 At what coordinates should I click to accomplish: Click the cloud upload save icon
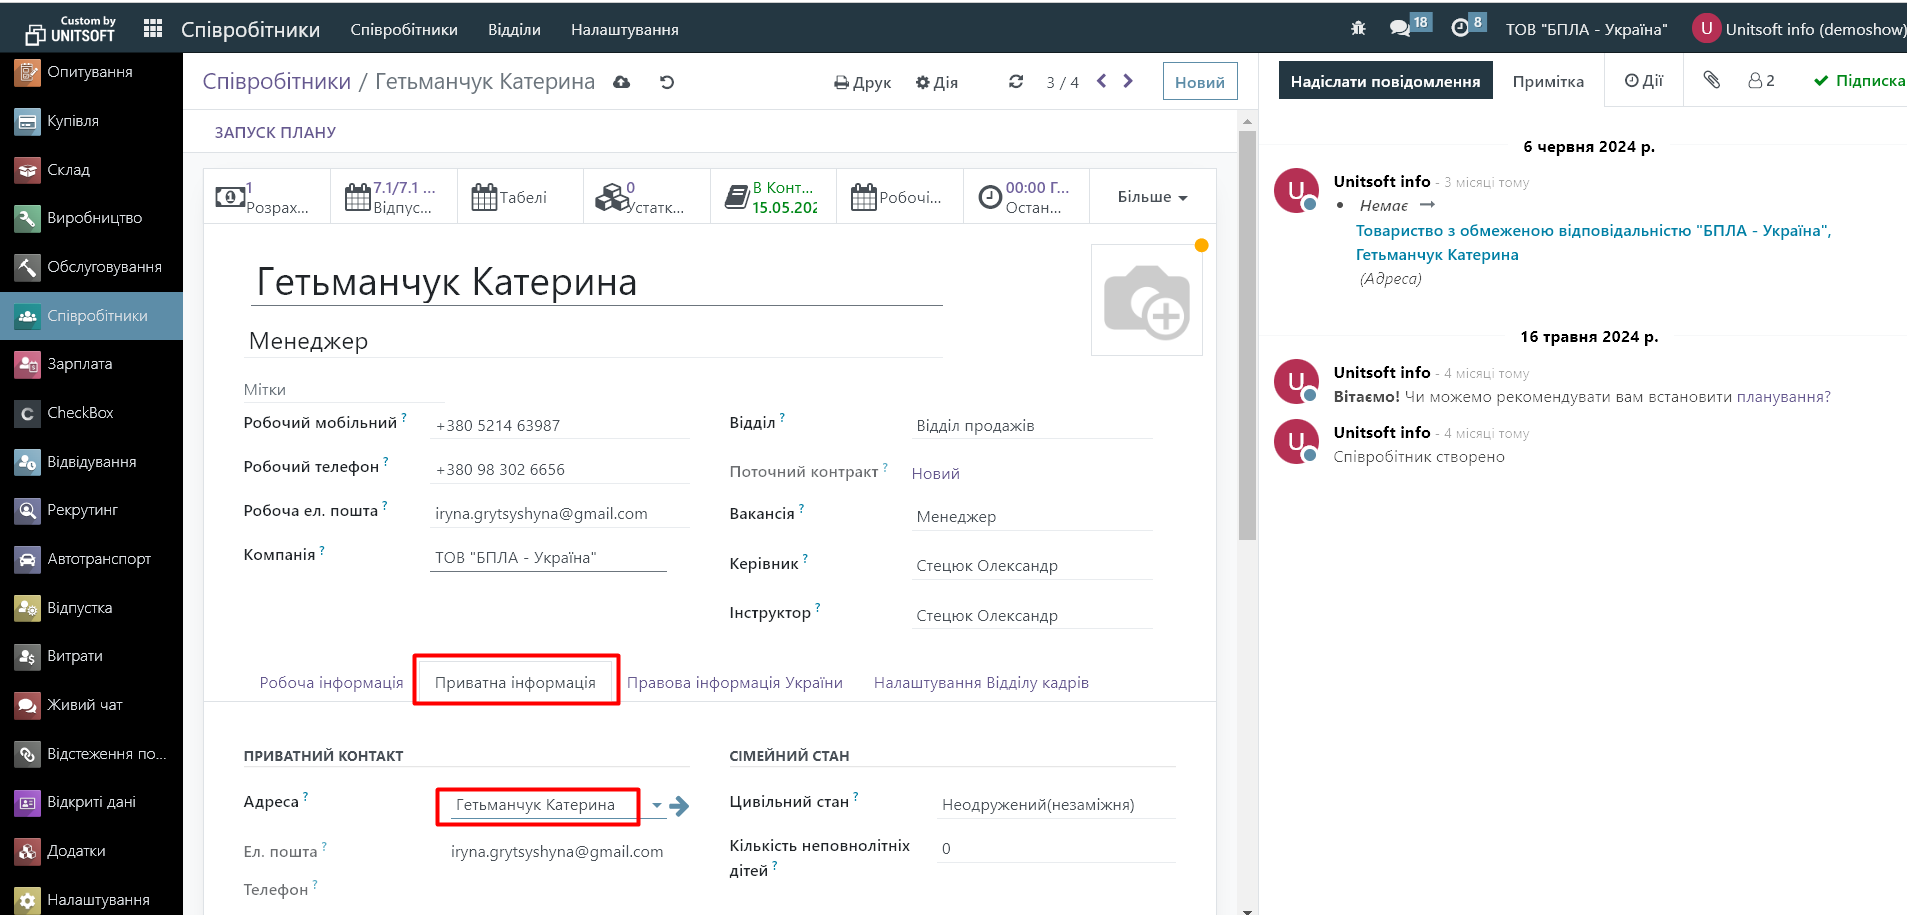tap(622, 82)
